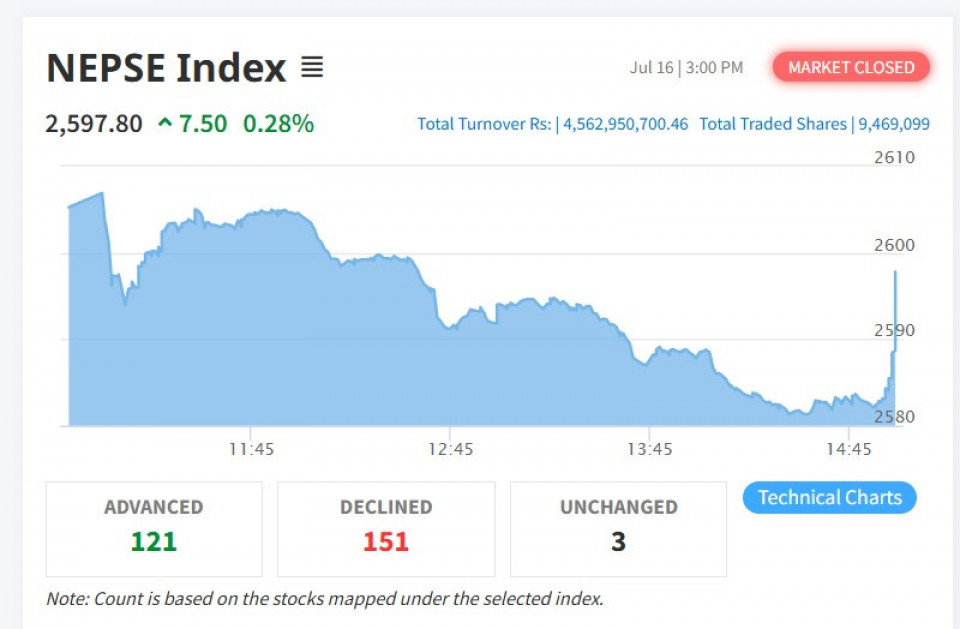Click the 13:45 time axis marker
Image resolution: width=960 pixels, height=629 pixels.
click(650, 450)
